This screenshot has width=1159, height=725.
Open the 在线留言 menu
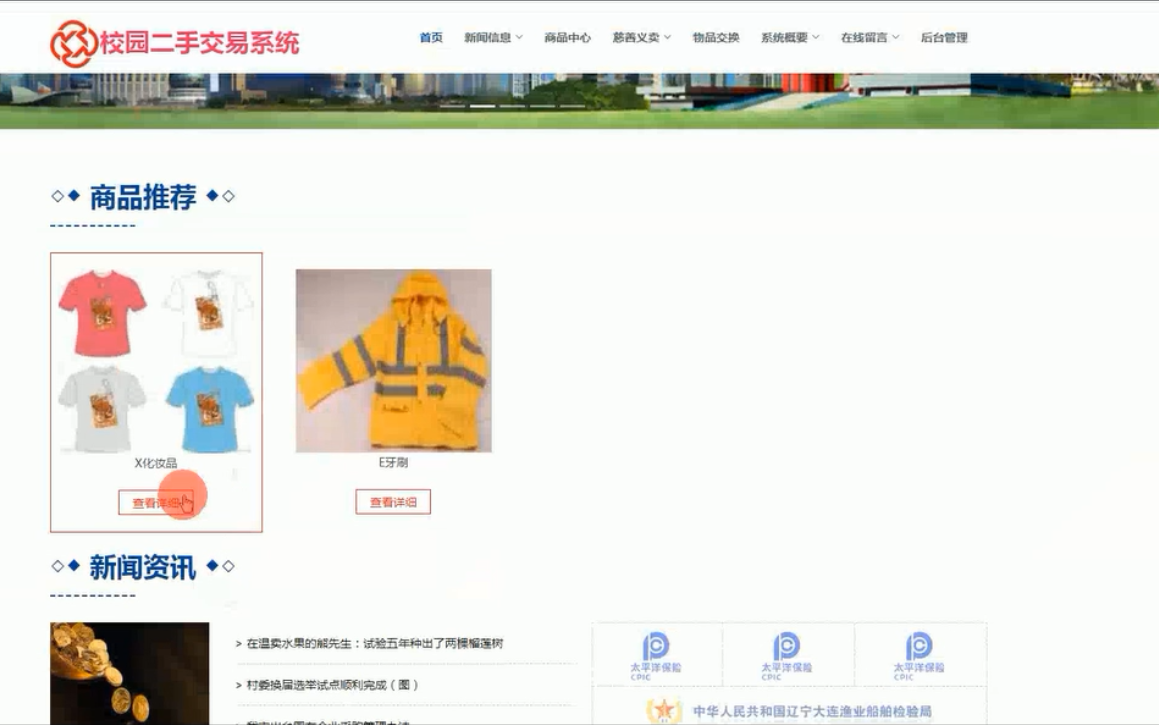pyautogui.click(x=864, y=37)
